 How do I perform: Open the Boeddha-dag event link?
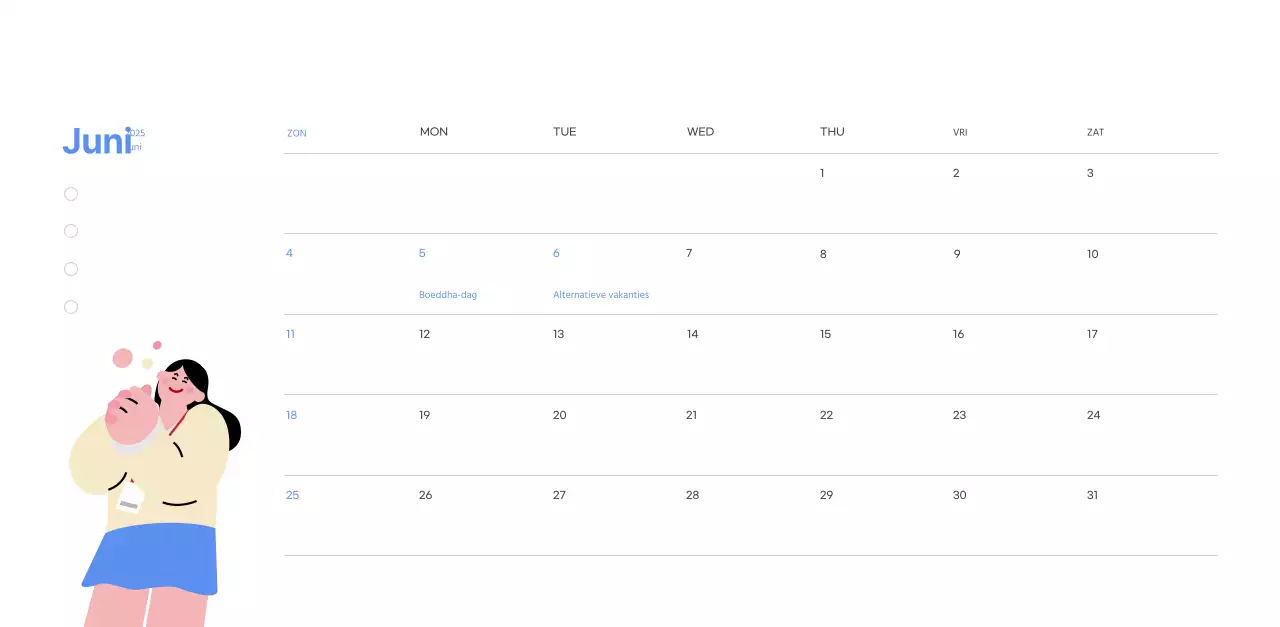(448, 294)
